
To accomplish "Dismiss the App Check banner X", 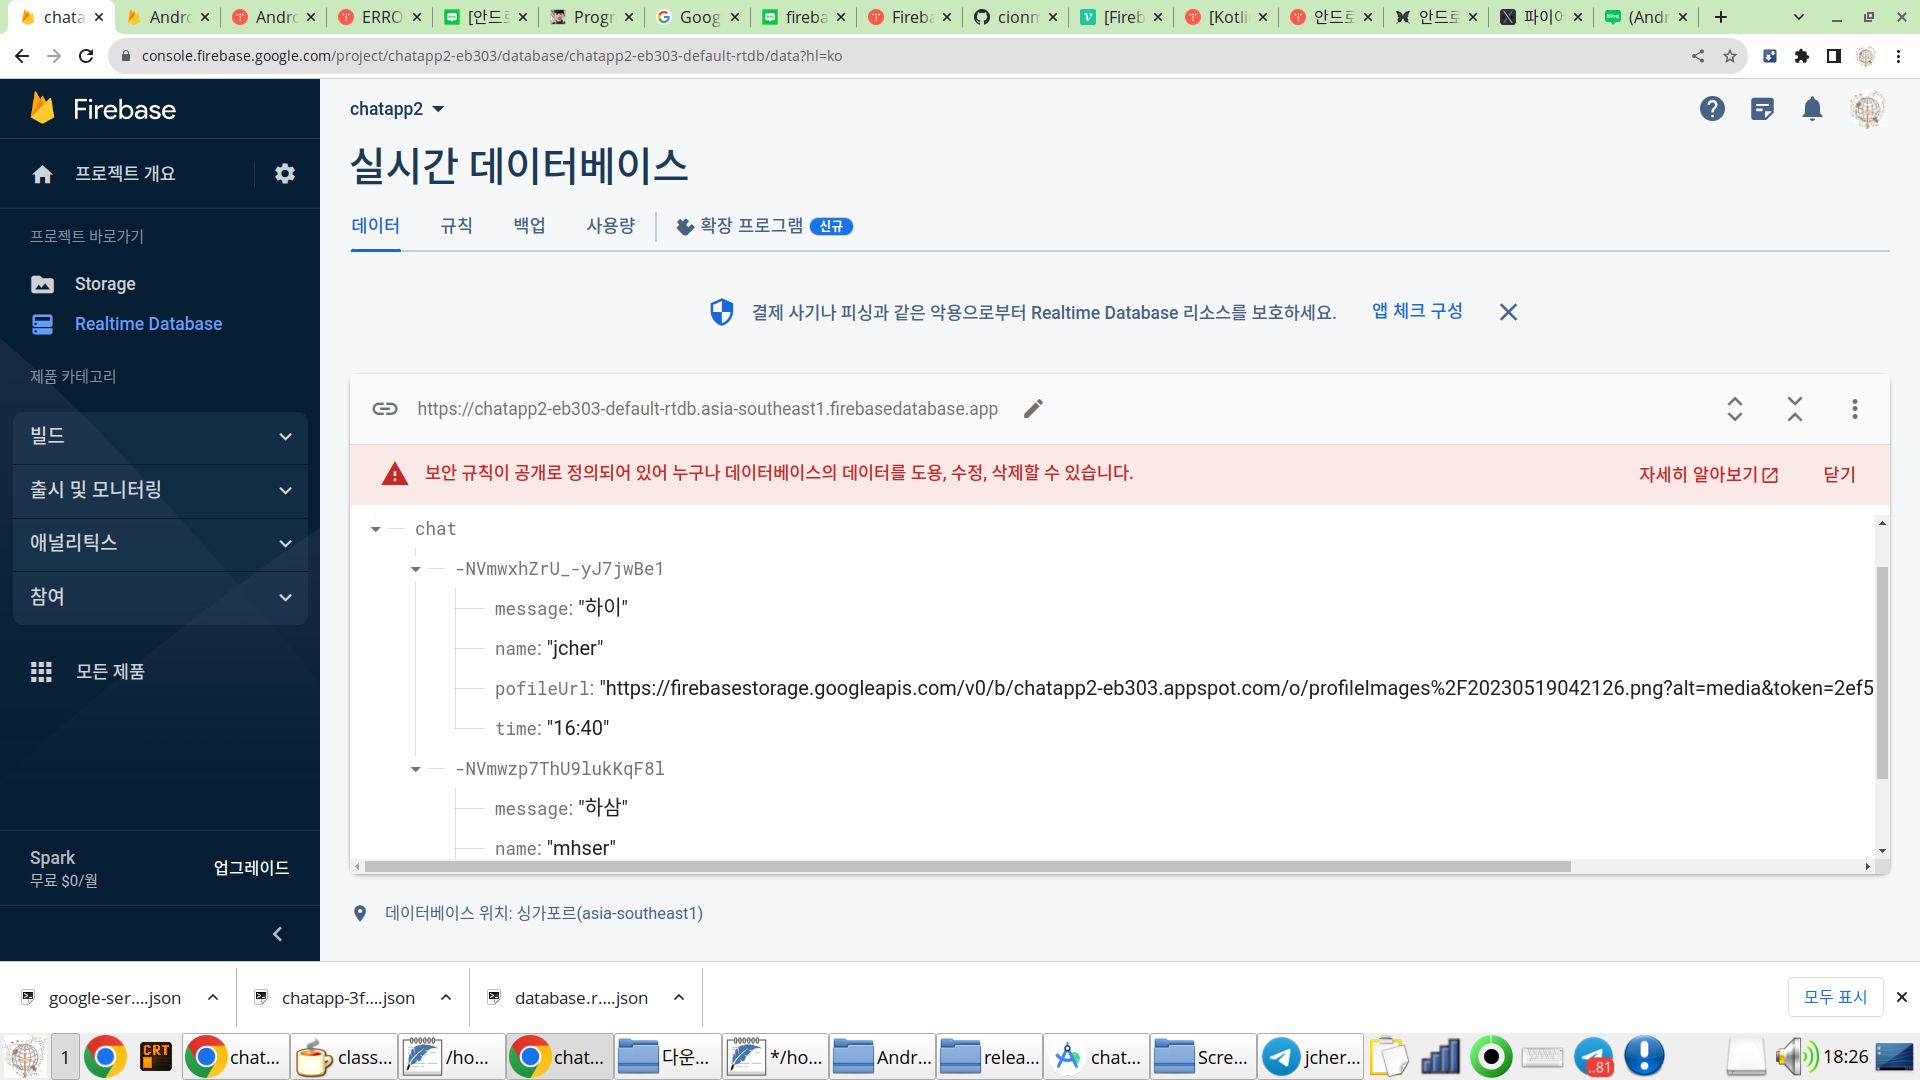I will point(1508,312).
